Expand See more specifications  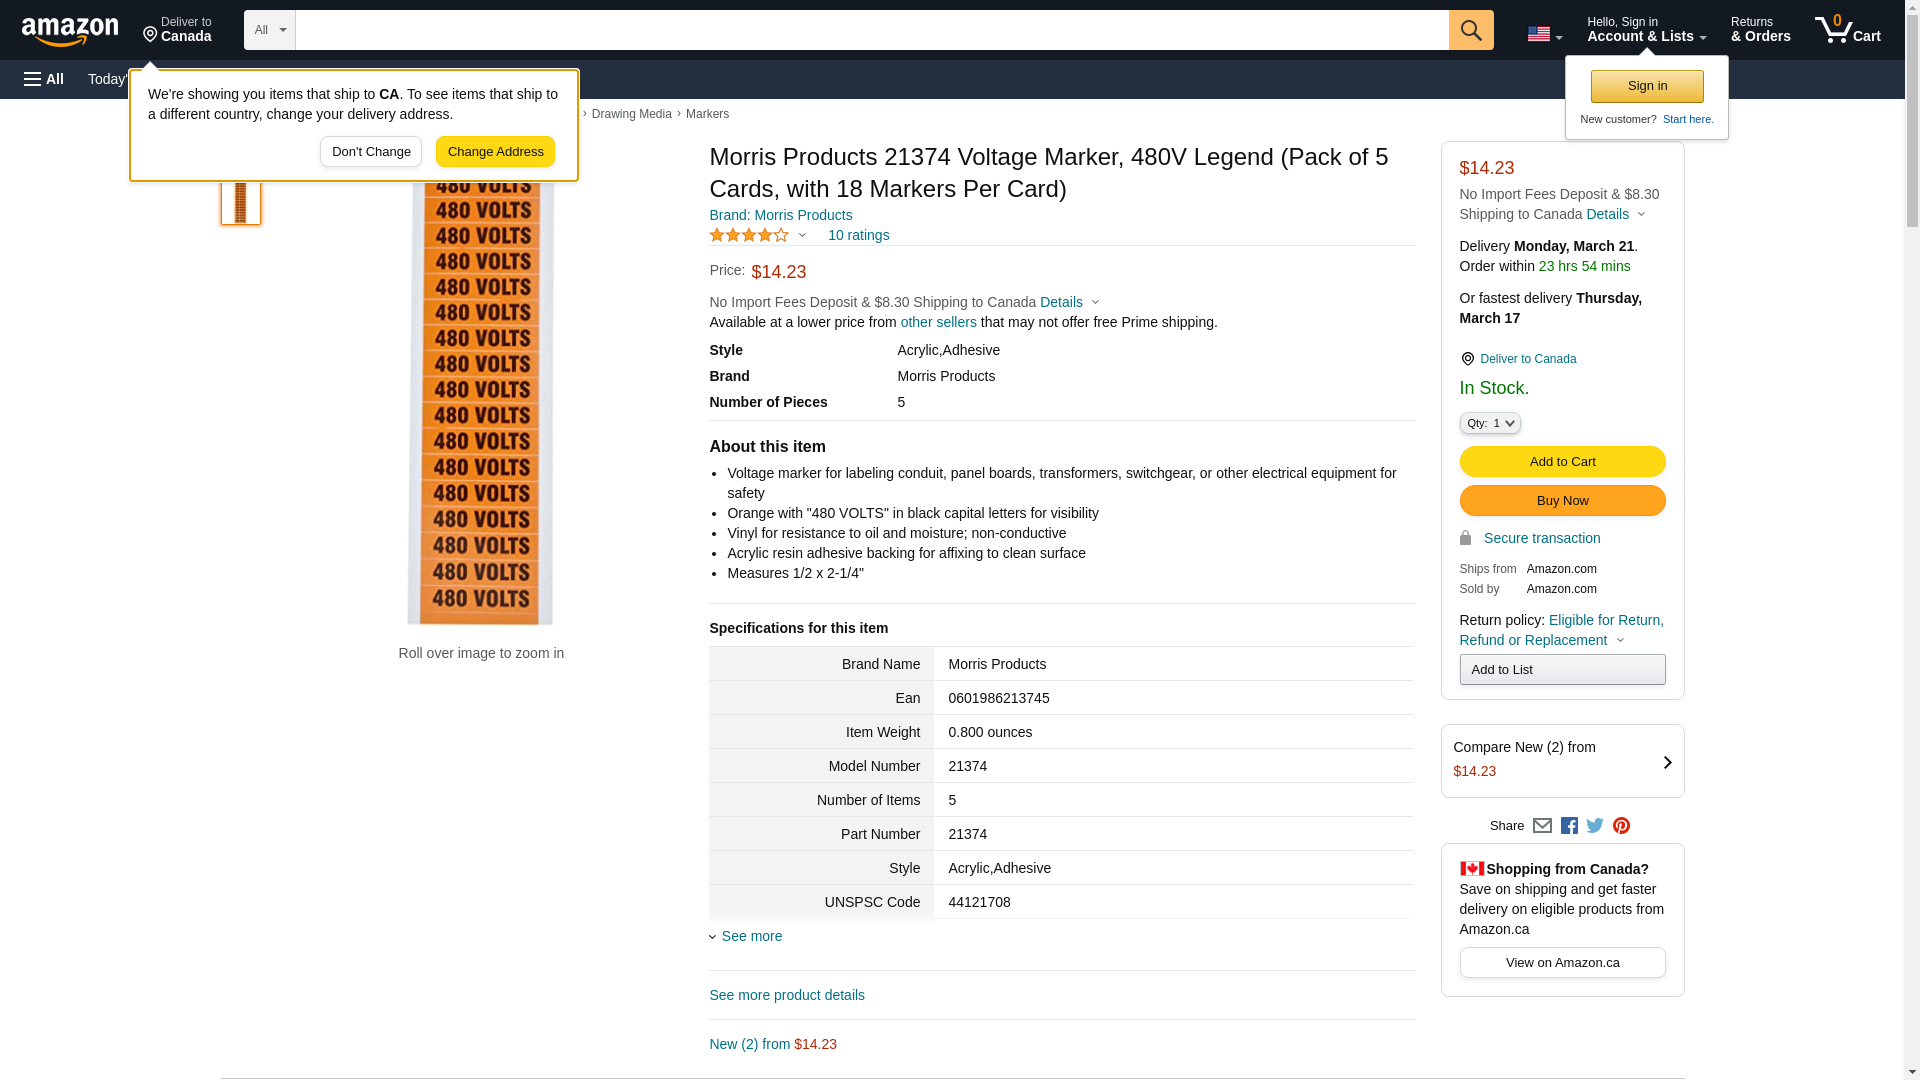750,936
